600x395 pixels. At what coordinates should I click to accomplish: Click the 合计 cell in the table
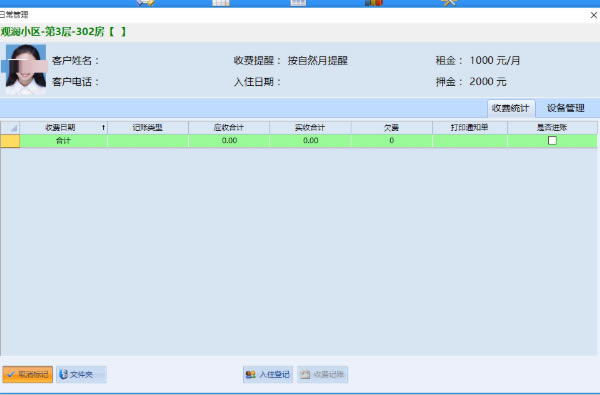coord(64,140)
